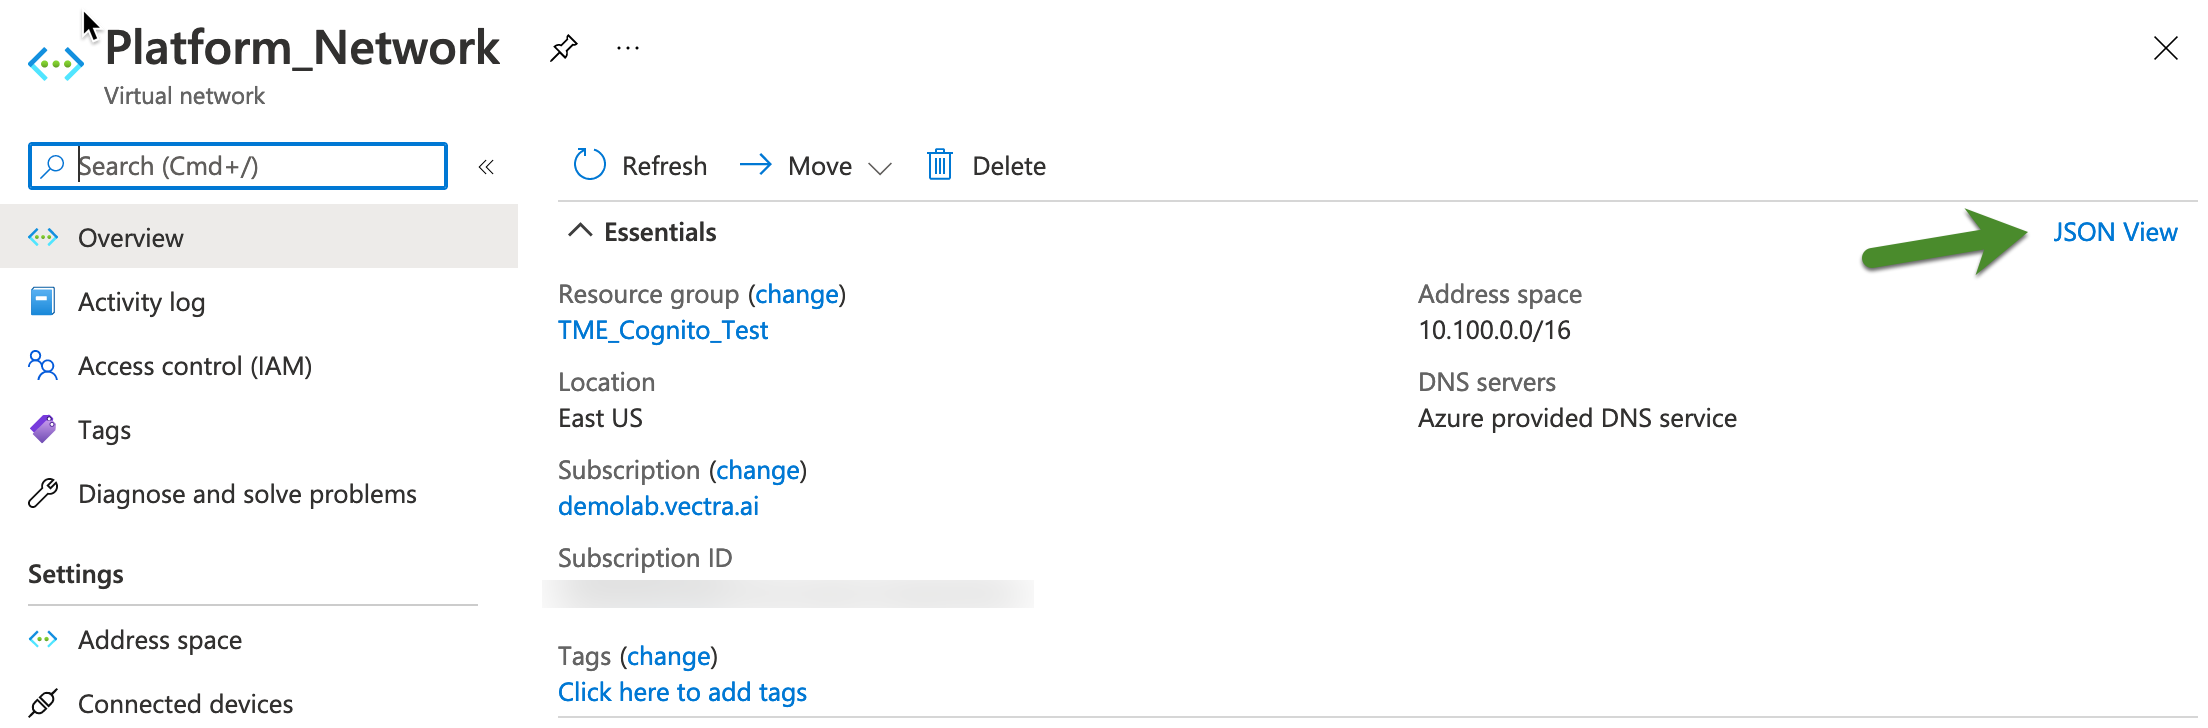The image size is (2208, 728).
Task: Click the purple Tags icon
Action: 43,430
